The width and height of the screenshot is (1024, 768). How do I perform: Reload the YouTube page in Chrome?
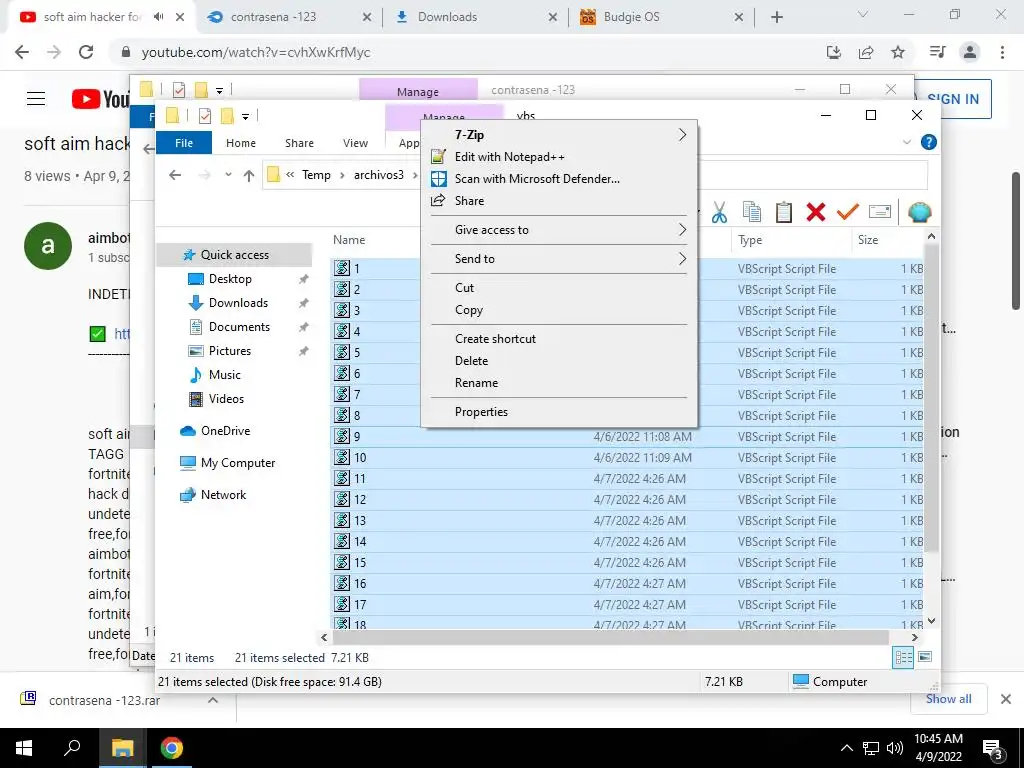point(86,52)
